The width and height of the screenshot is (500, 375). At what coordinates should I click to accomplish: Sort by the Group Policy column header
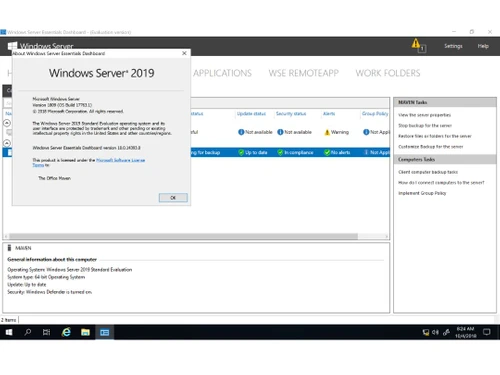click(x=375, y=114)
